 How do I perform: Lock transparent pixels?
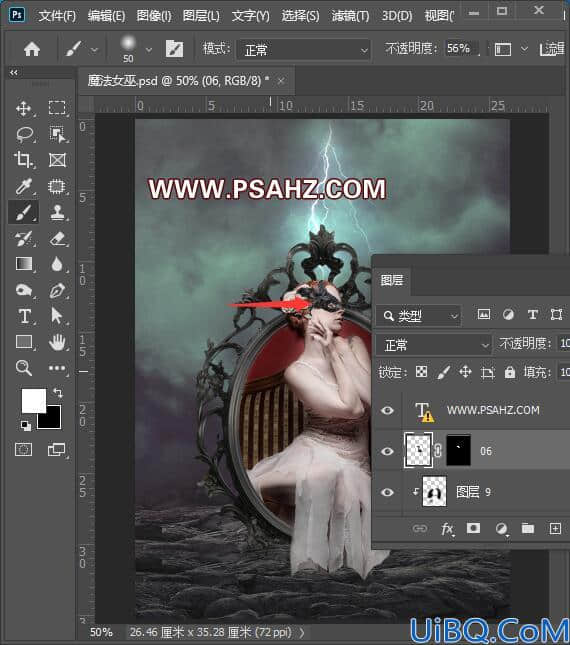[x=421, y=372]
